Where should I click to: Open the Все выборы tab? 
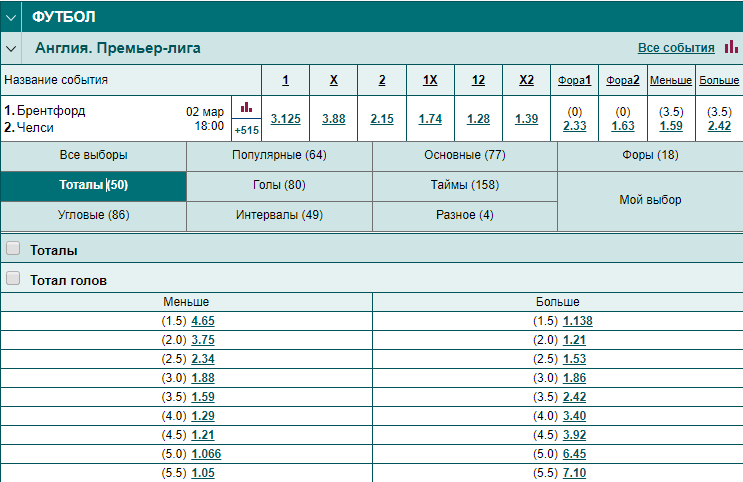[93, 155]
